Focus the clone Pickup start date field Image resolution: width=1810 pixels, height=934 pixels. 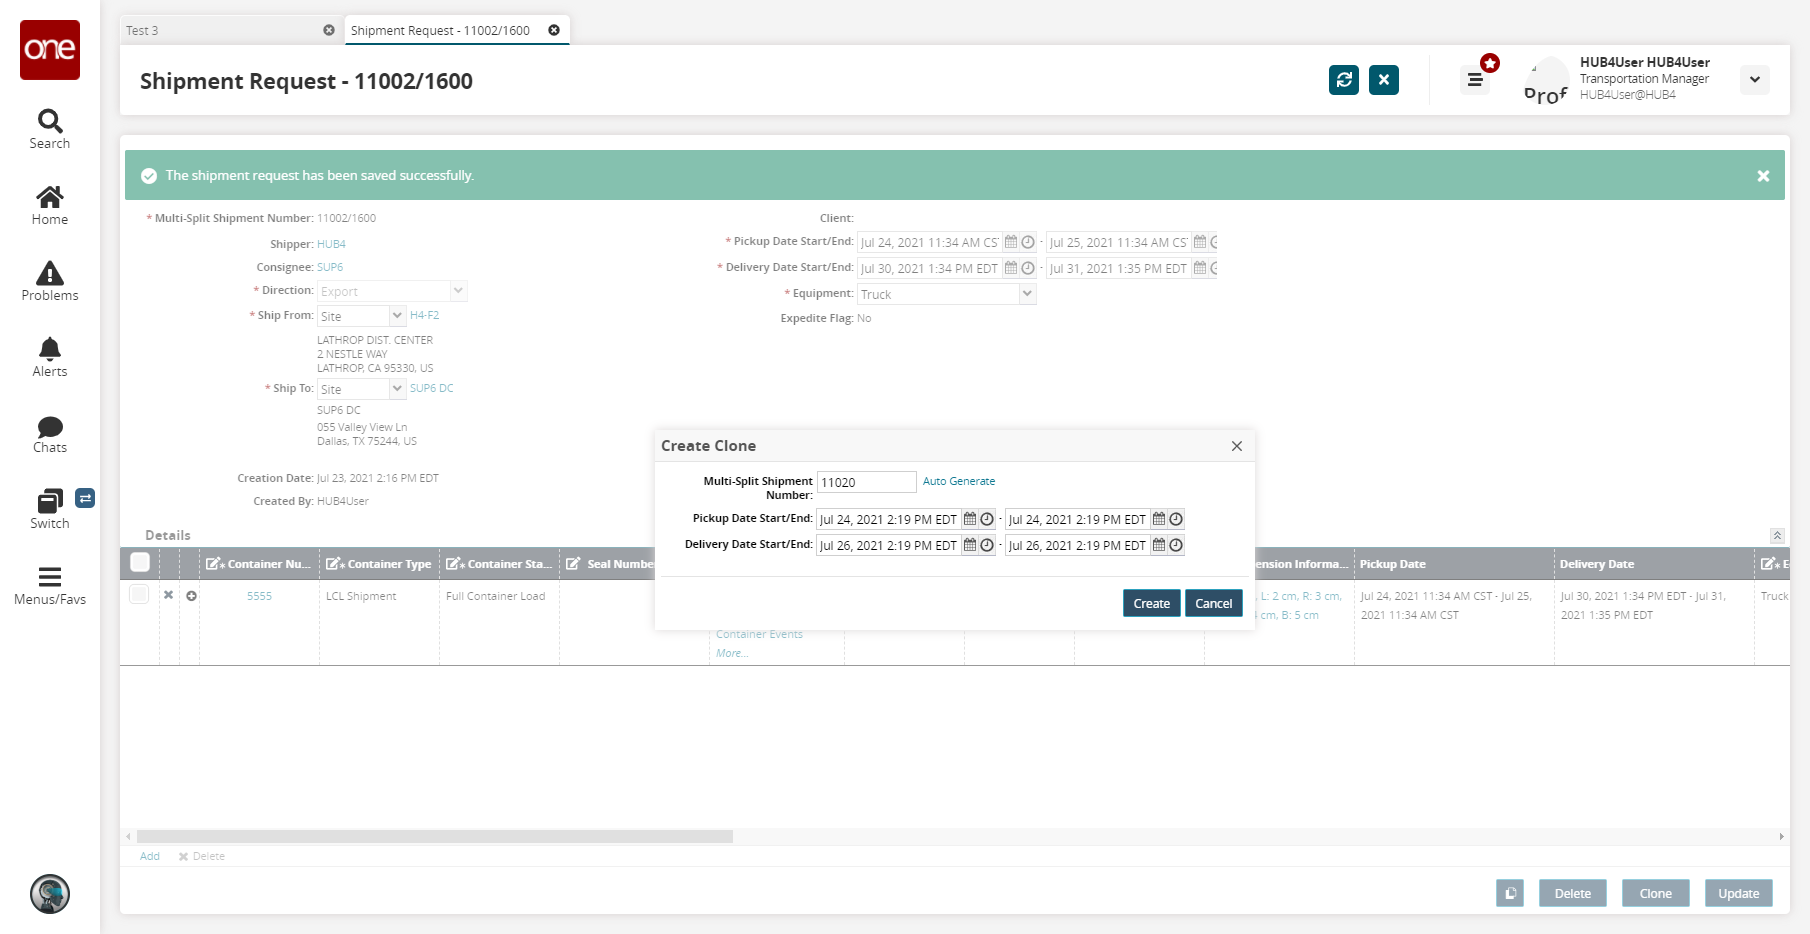pyautogui.click(x=888, y=519)
